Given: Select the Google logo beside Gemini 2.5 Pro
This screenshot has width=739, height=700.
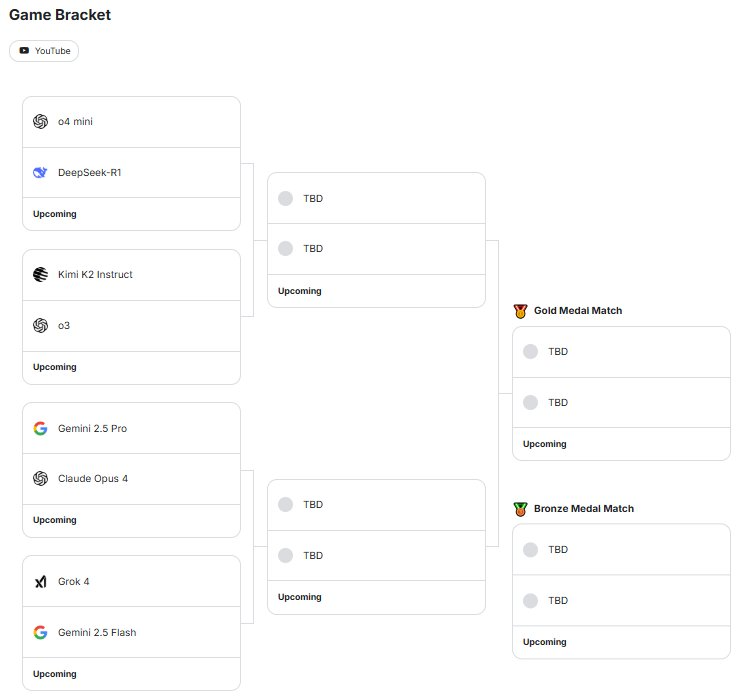Looking at the screenshot, I should 41,429.
